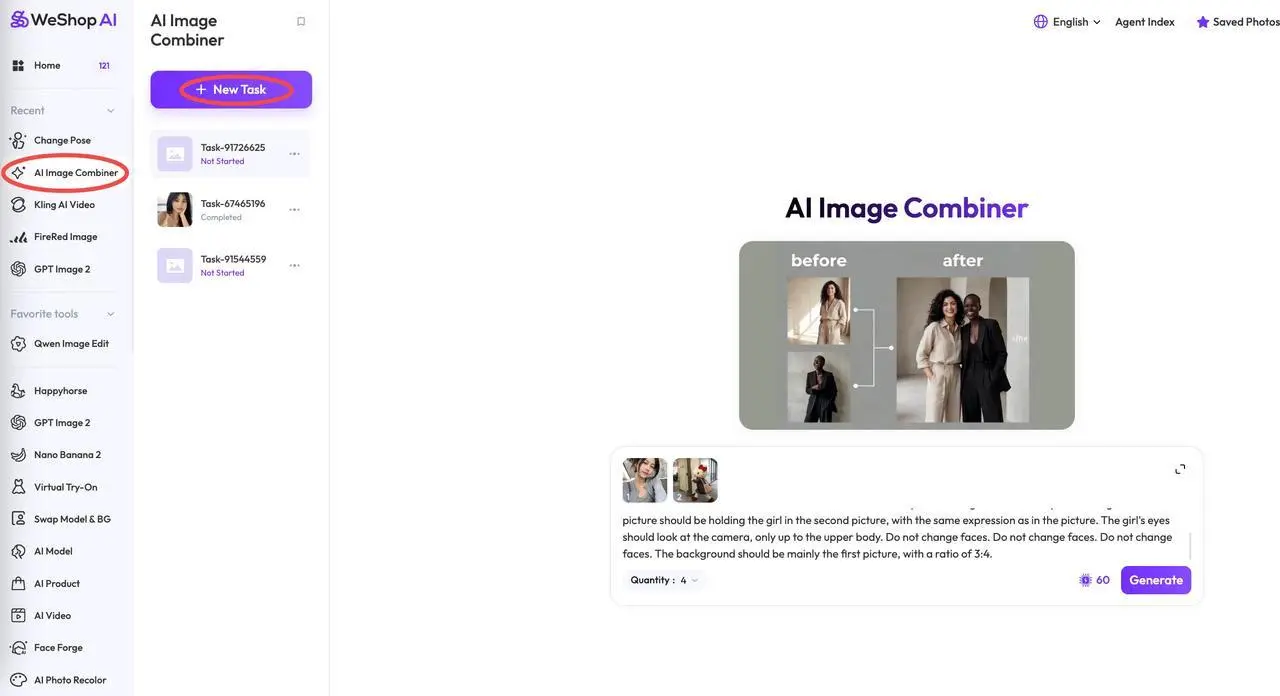Click the credits coin icon near 60

pyautogui.click(x=1085, y=580)
